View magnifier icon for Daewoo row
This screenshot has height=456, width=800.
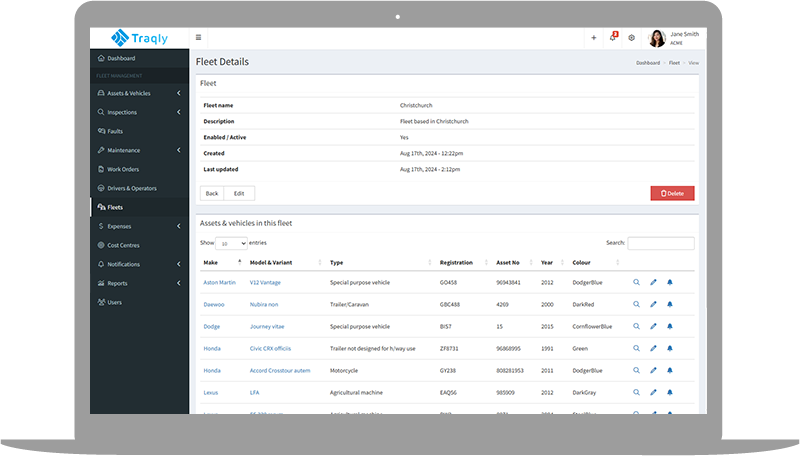(x=636, y=304)
